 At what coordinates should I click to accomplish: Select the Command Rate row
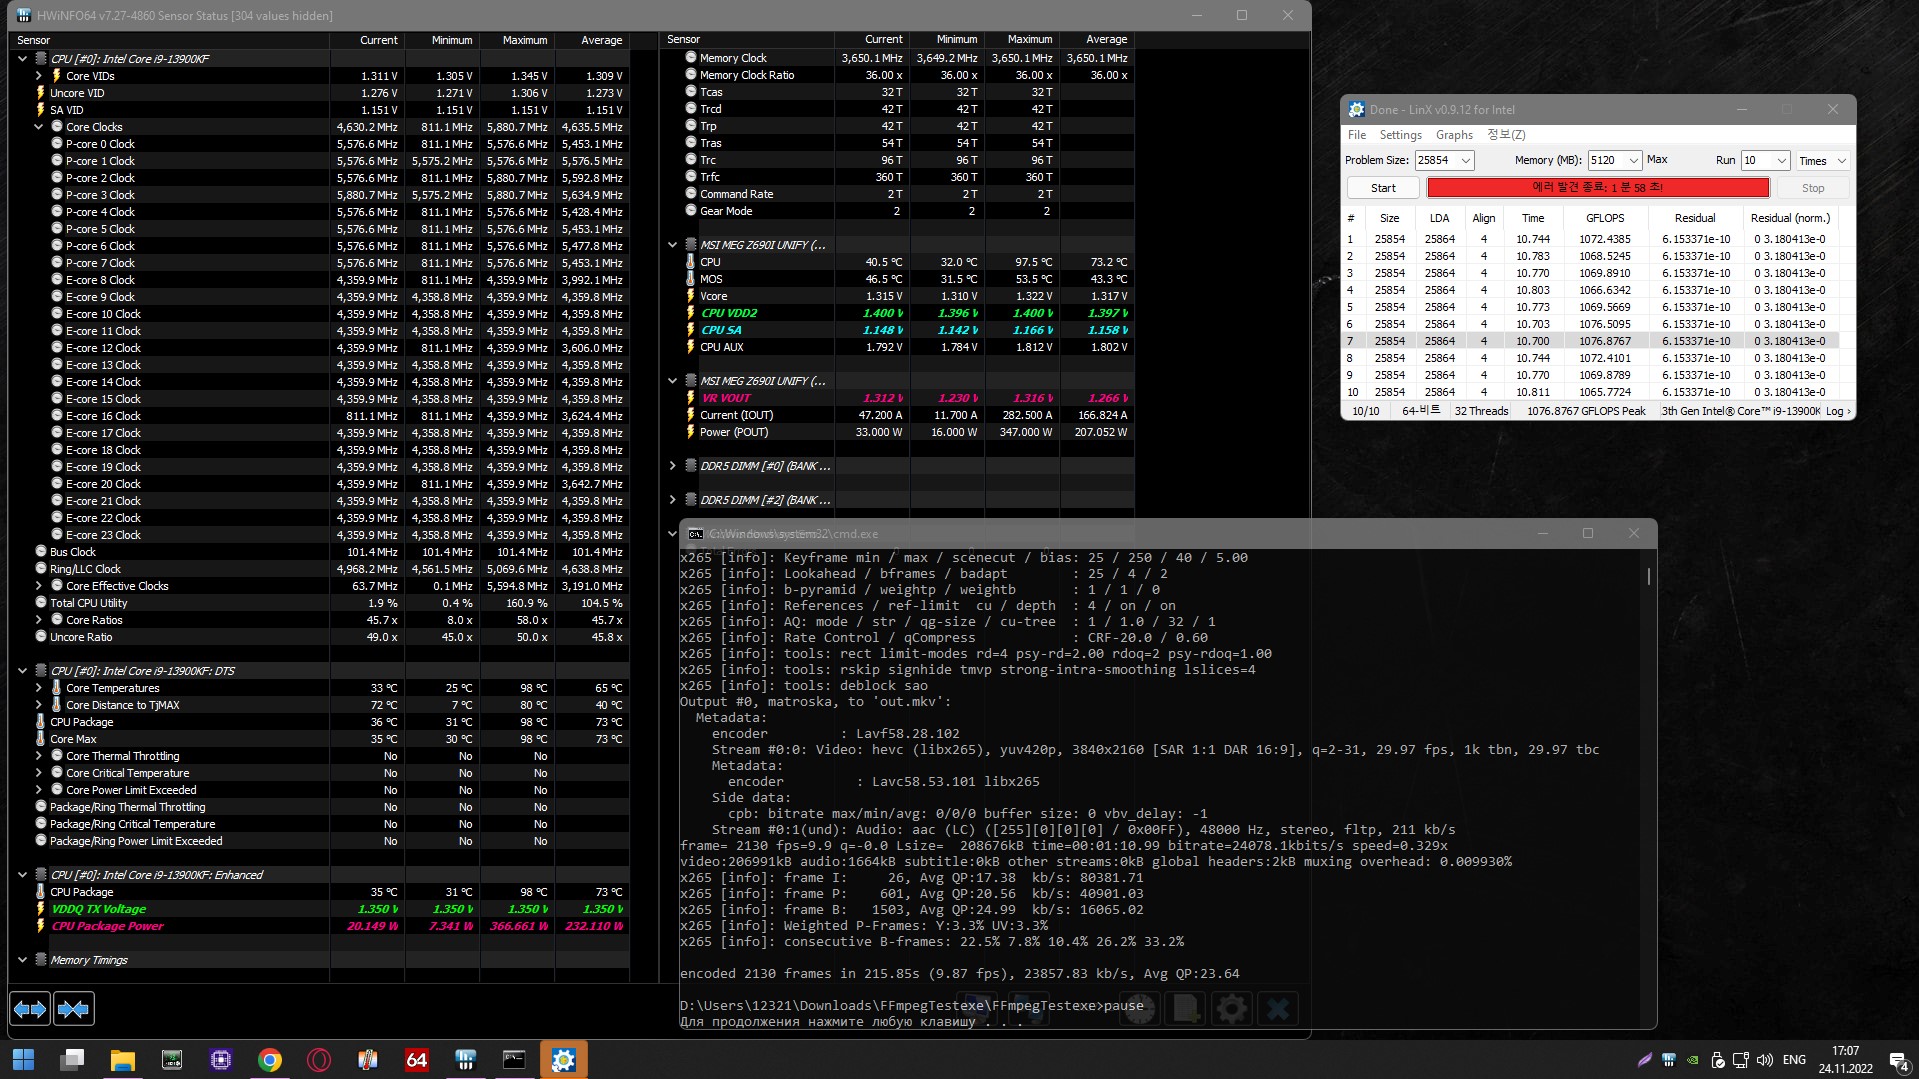[x=899, y=194]
